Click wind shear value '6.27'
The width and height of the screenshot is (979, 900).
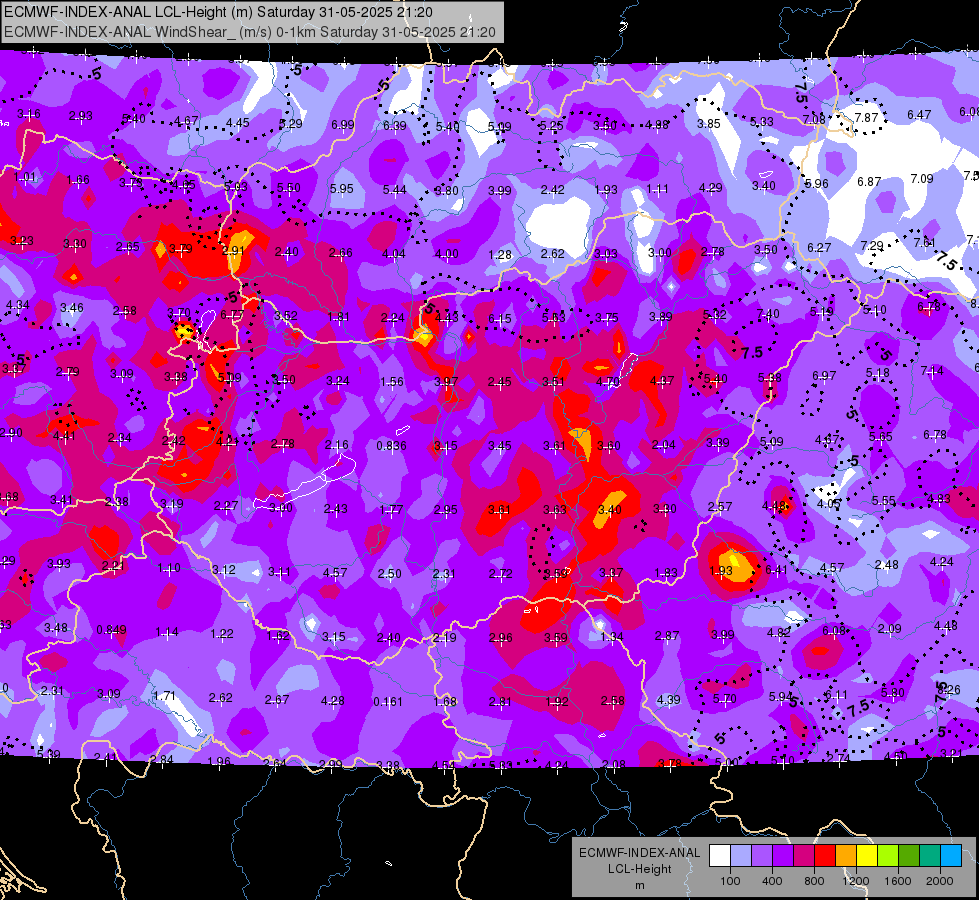[x=819, y=248]
